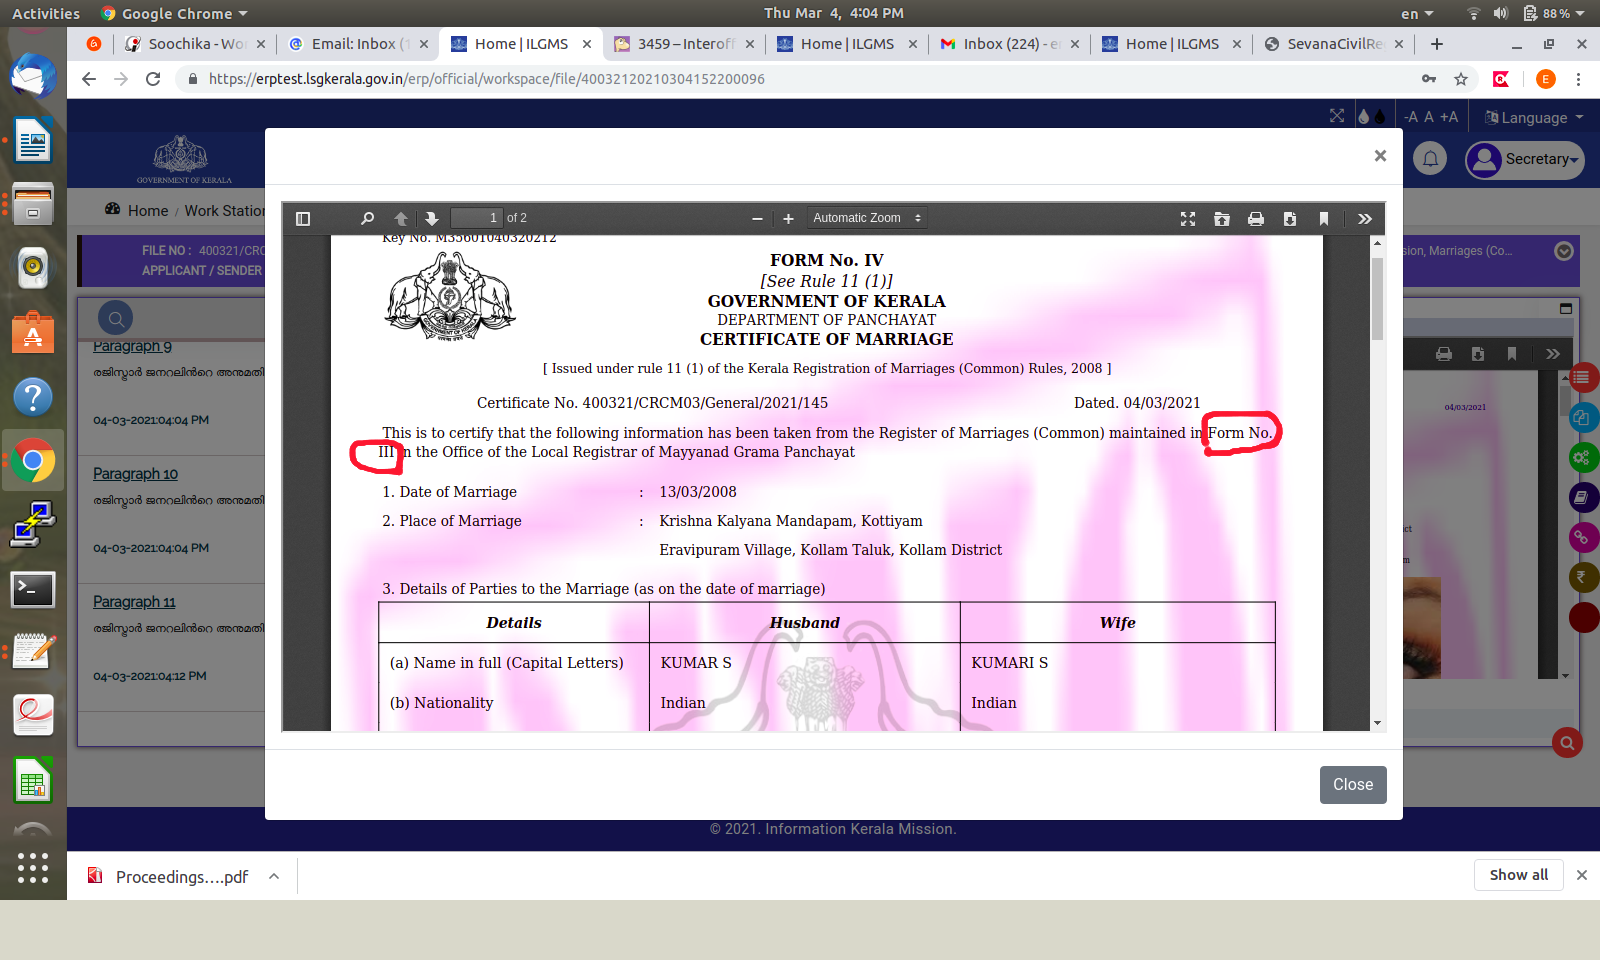This screenshot has width=1600, height=960.
Task: Bookmark this page with star icon
Action: pyautogui.click(x=1461, y=79)
